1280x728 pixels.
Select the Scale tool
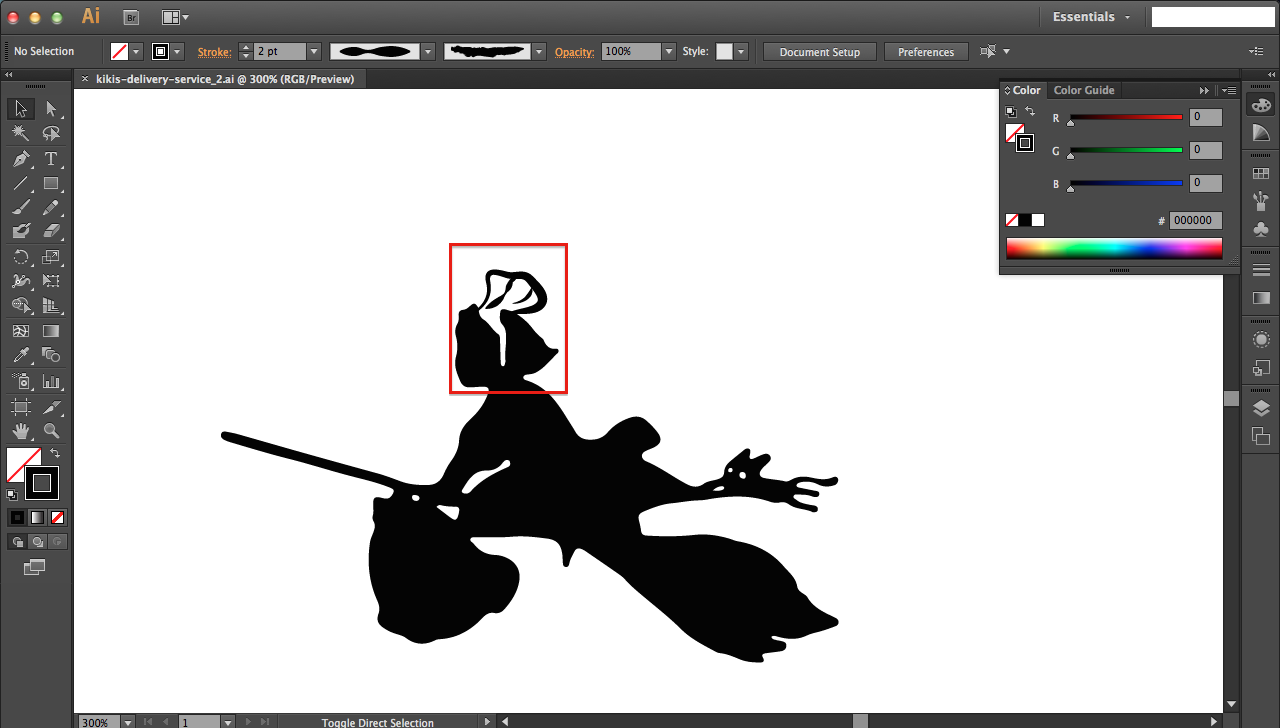coord(51,257)
